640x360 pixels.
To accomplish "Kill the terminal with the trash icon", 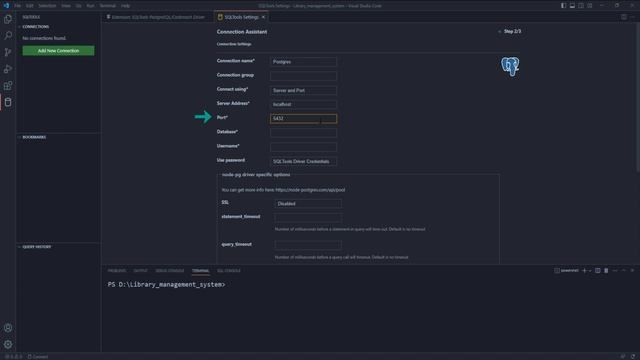I will tap(606, 271).
